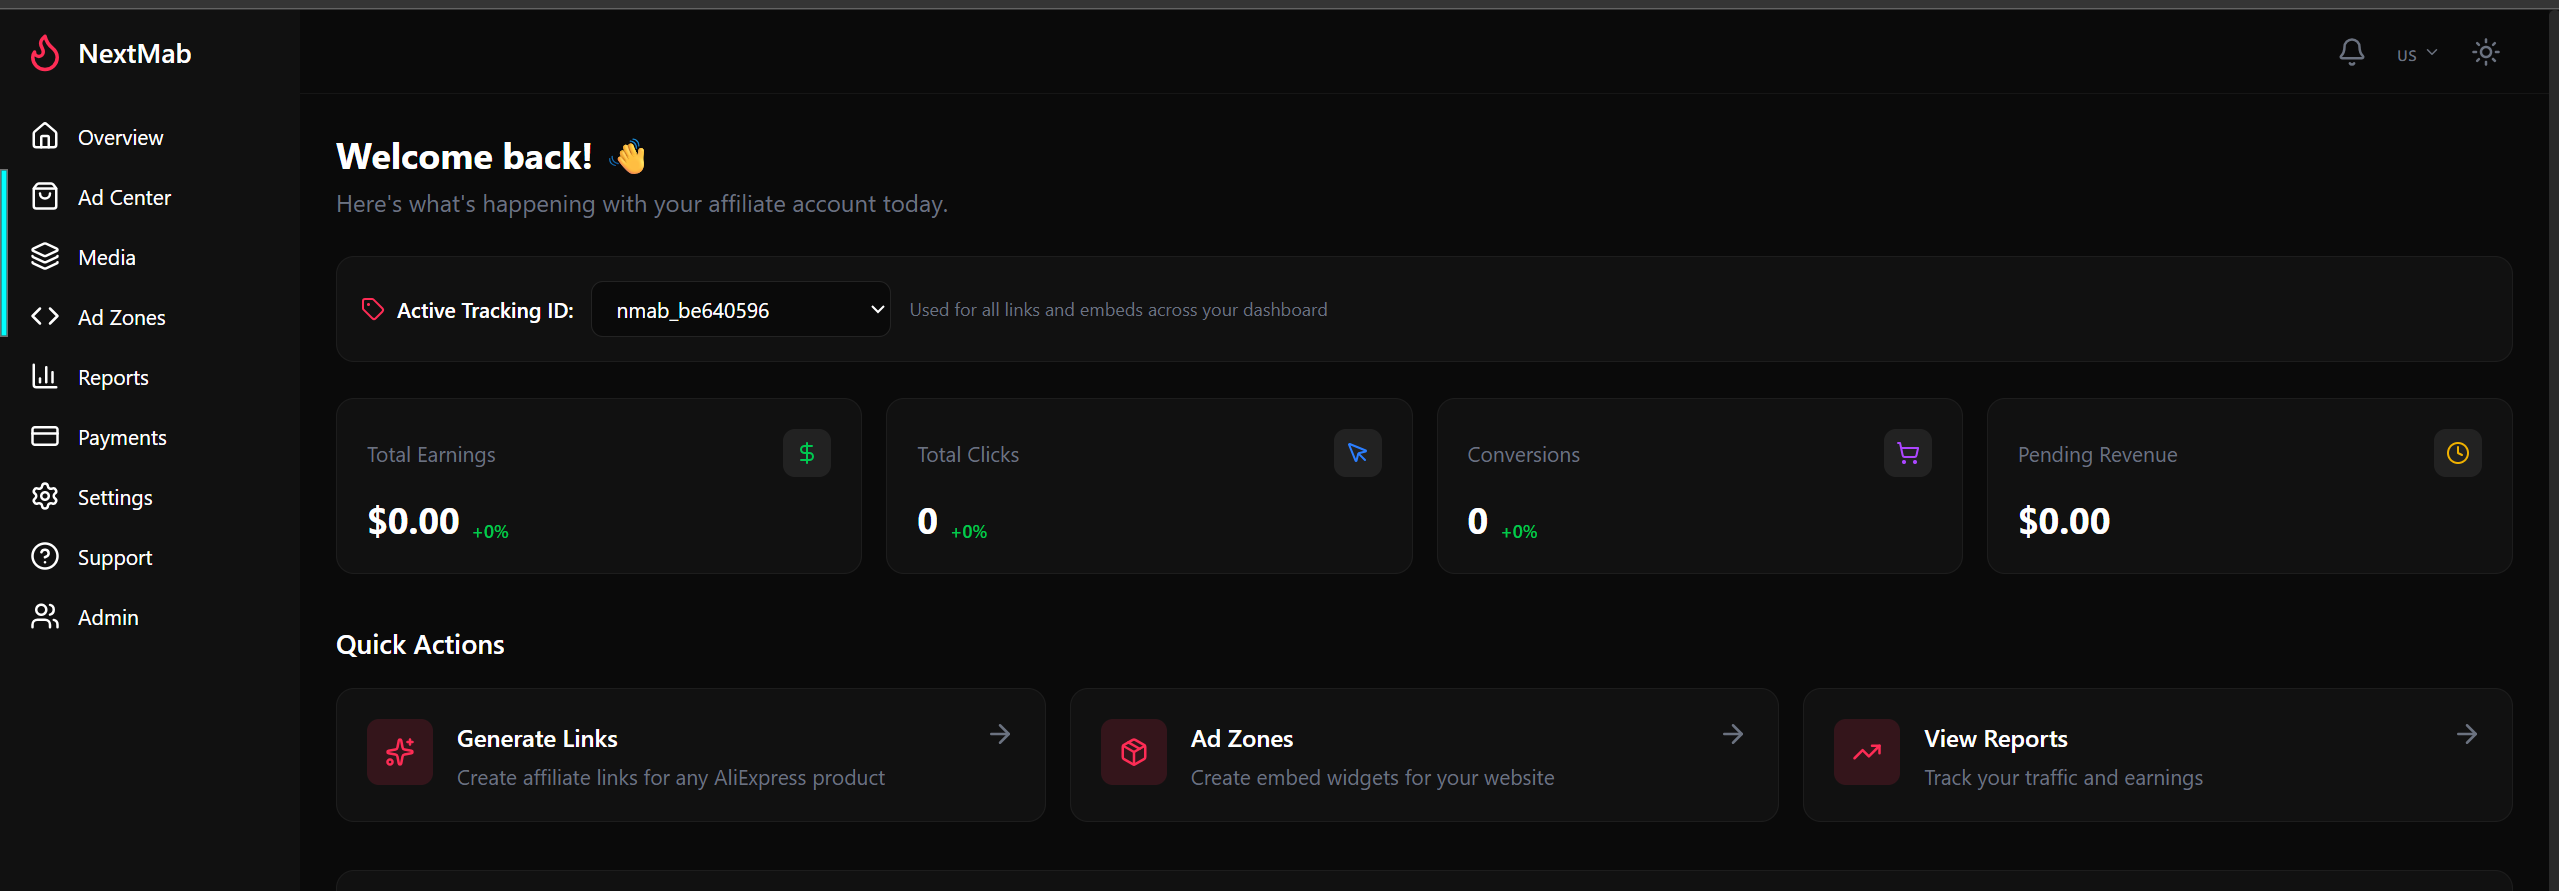Click the View Reports arrow button
Viewport: 2559px width, 891px height.
pyautogui.click(x=2466, y=733)
